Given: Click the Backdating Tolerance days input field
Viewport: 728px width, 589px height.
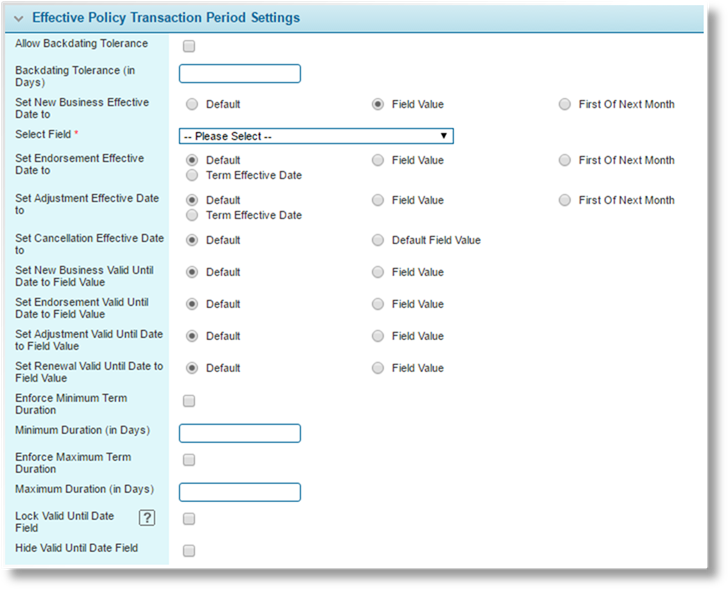Looking at the screenshot, I should (x=240, y=74).
